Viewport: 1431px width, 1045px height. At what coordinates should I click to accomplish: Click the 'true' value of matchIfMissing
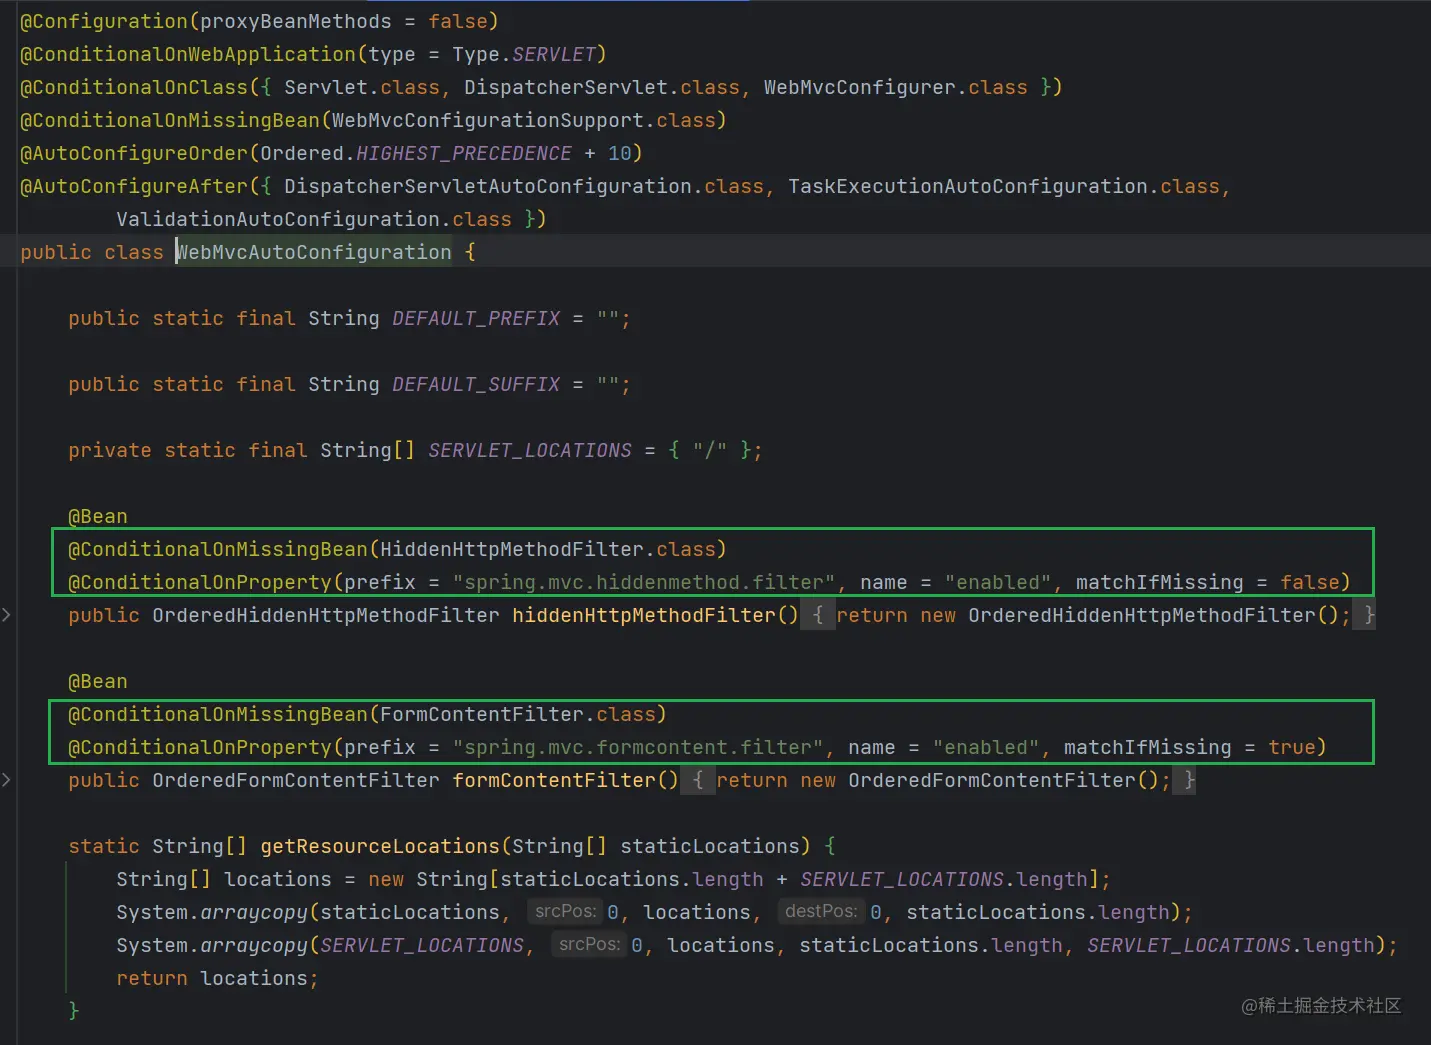(1292, 747)
